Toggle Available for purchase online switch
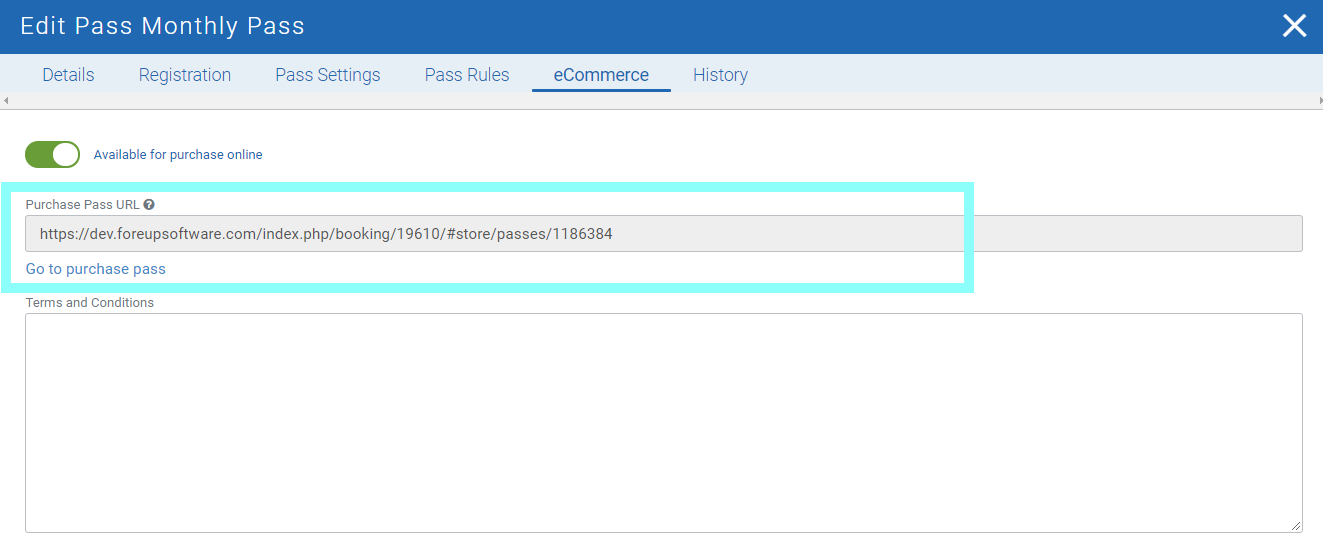This screenshot has height=552, width=1323. tap(52, 154)
